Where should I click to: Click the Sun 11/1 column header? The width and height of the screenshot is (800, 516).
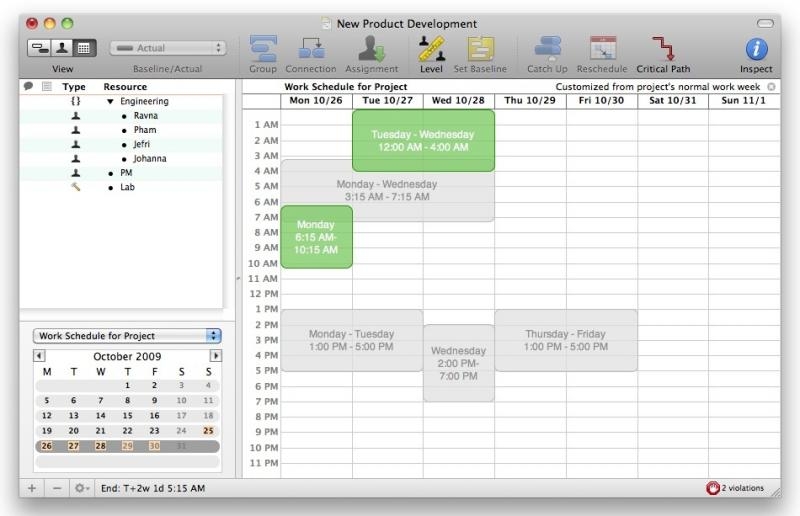click(x=744, y=101)
